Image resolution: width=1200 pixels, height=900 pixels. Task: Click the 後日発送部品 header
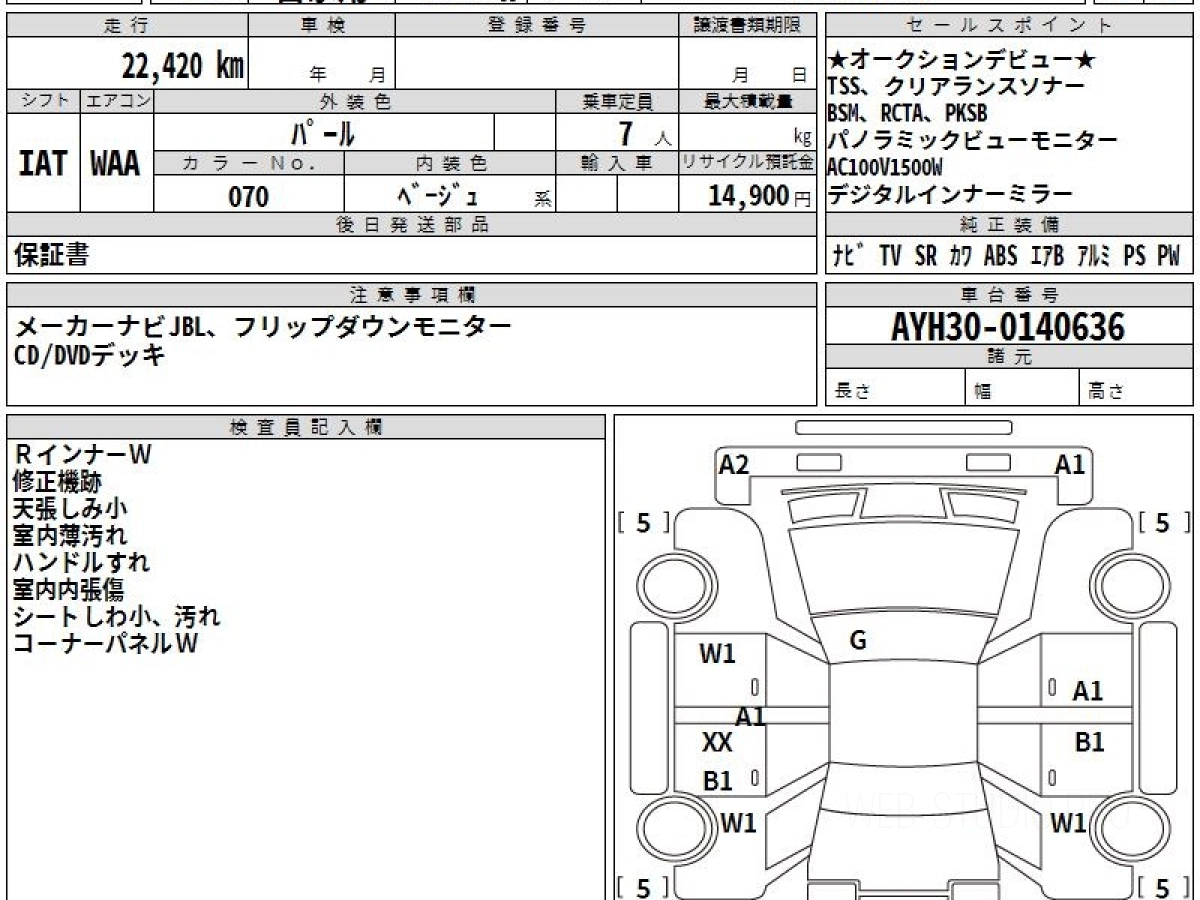coord(412,225)
